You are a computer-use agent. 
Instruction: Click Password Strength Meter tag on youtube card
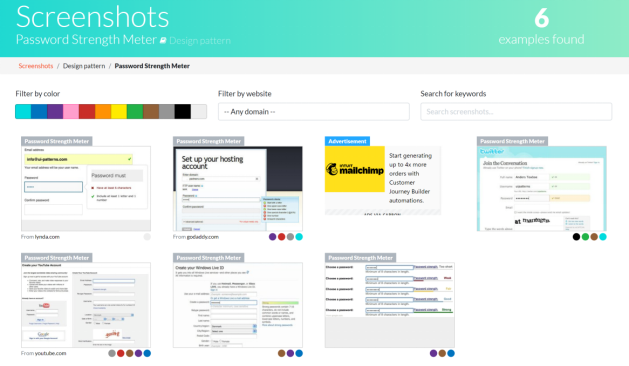pos(57,258)
